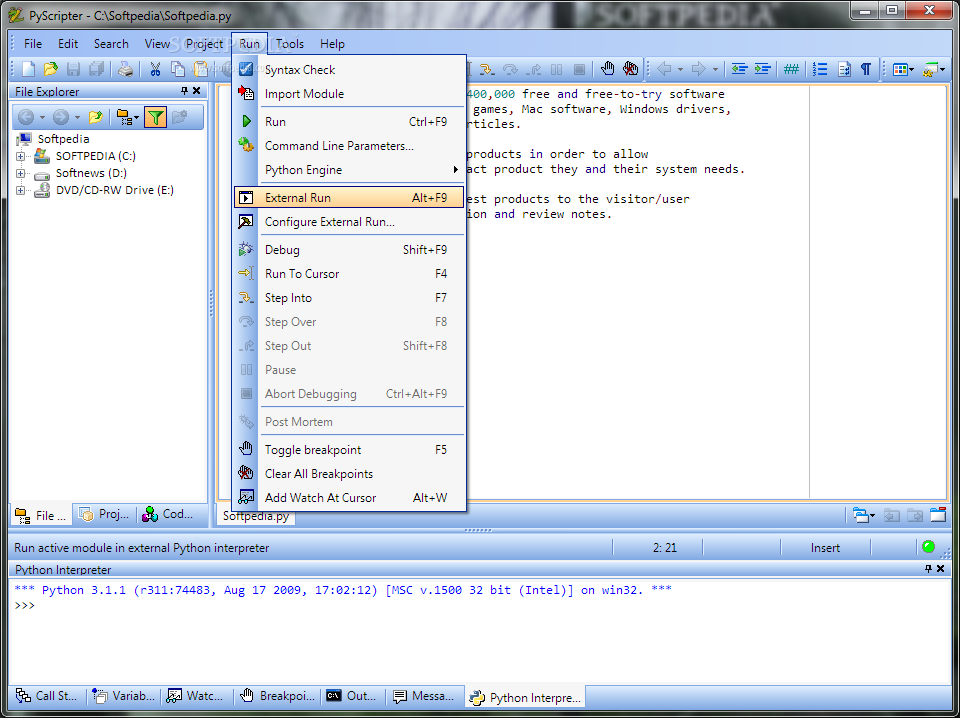Viewport: 960px width, 718px height.
Task: Click the Copy toolbar icon
Action: click(178, 69)
